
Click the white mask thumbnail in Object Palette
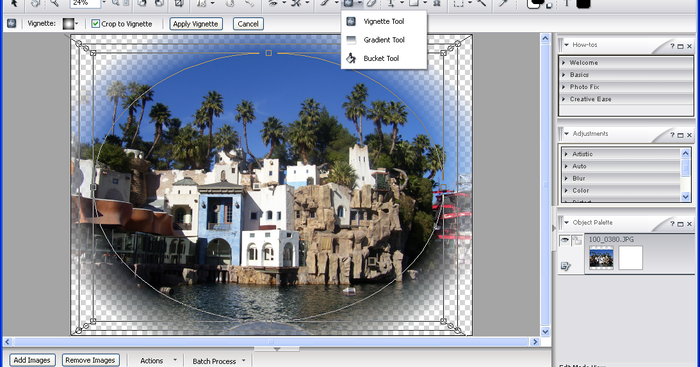coord(630,258)
